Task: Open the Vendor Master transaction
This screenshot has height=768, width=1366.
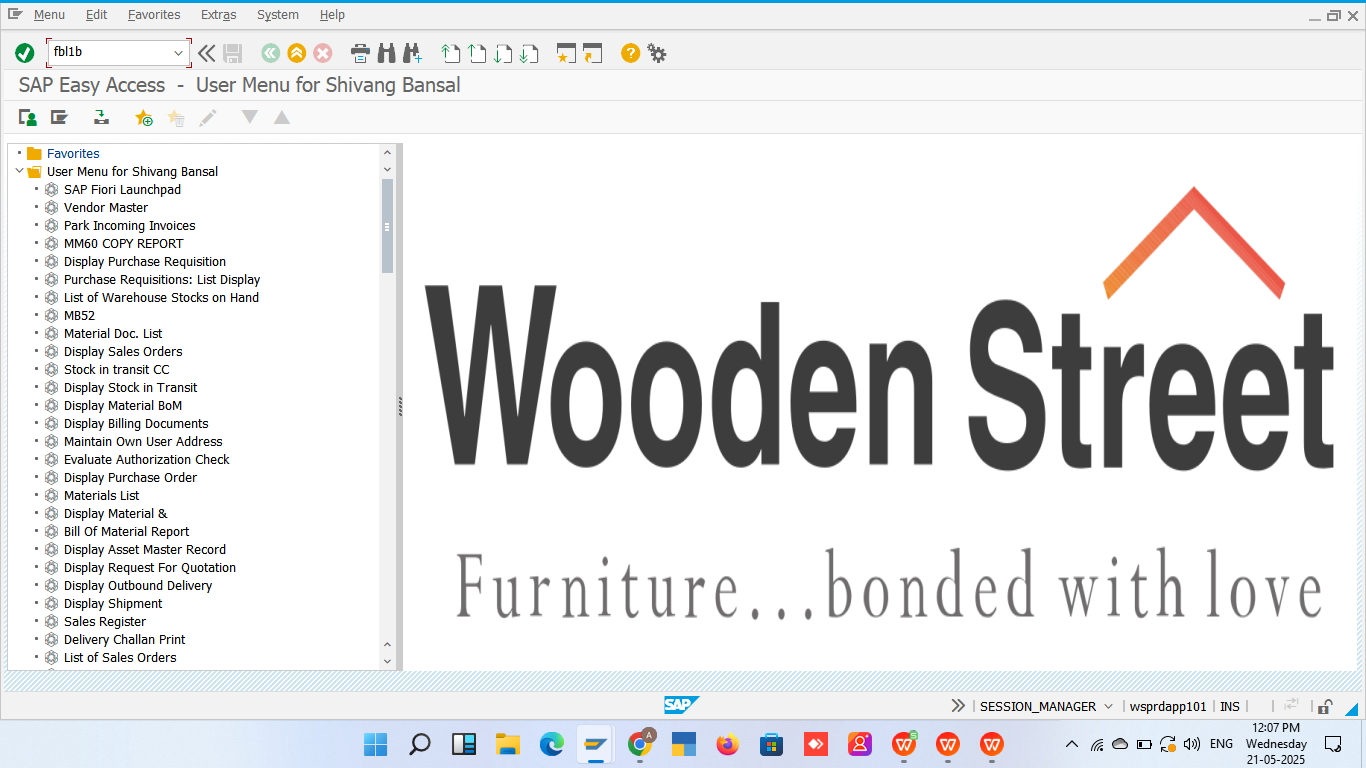Action: 105,208
